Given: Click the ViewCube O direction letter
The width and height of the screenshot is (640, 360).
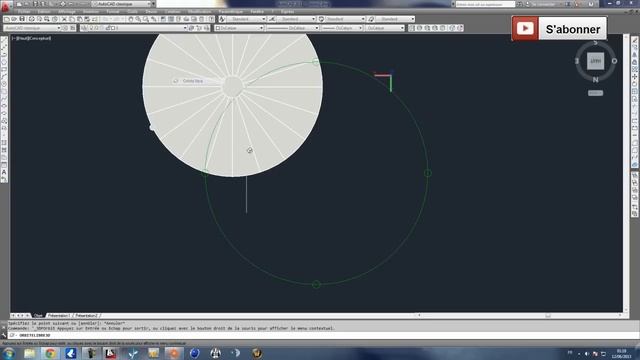Looking at the screenshot, I should 614,61.
